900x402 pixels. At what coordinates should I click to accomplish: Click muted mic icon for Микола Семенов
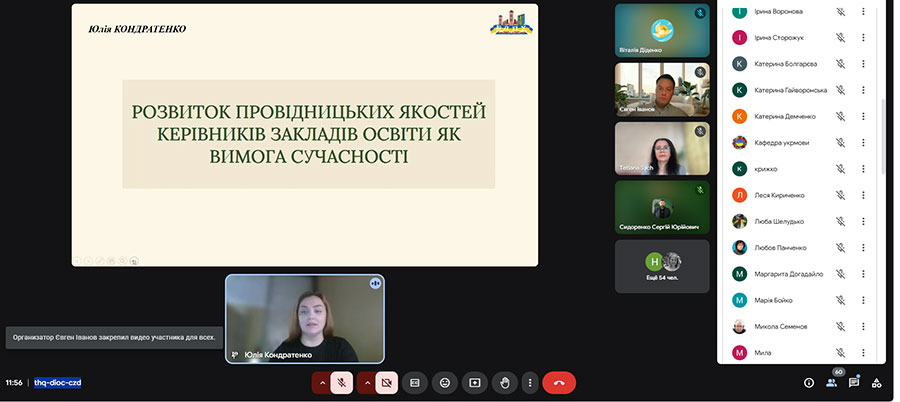pos(840,326)
